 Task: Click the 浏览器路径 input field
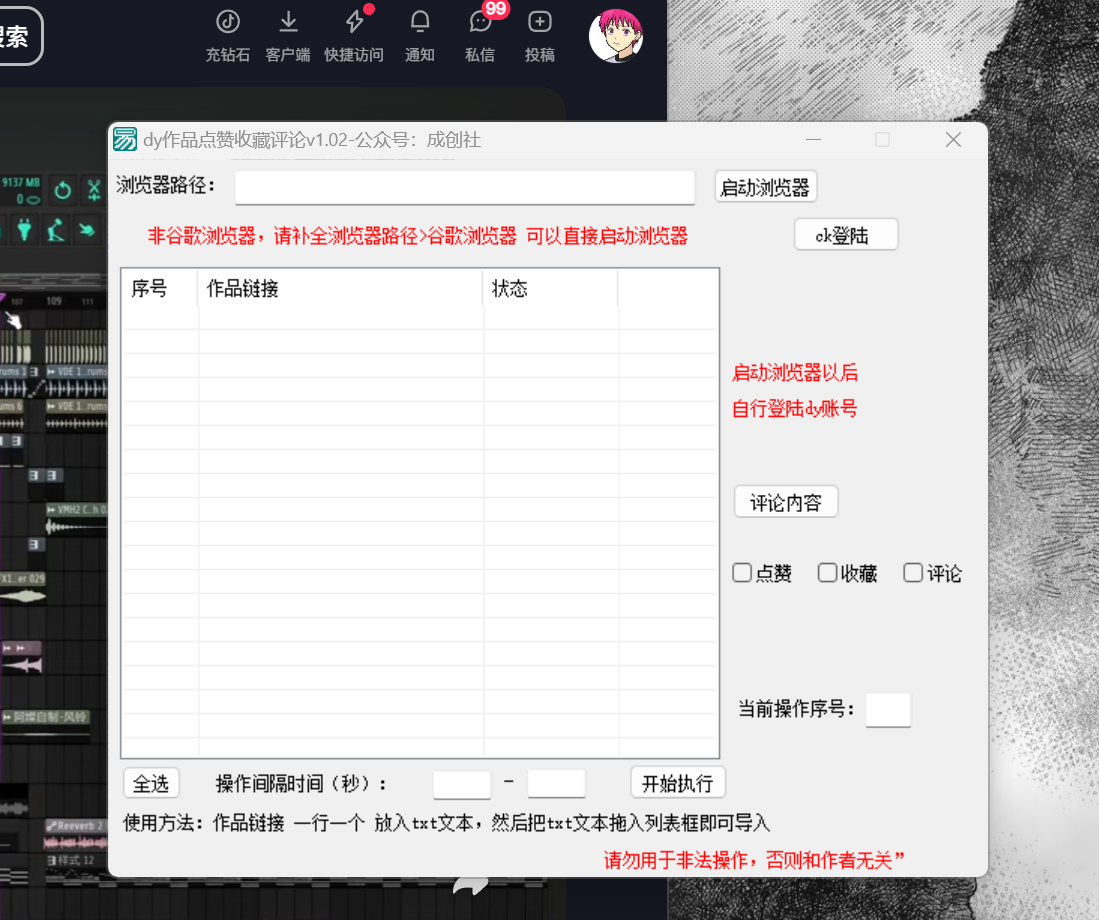(x=465, y=187)
